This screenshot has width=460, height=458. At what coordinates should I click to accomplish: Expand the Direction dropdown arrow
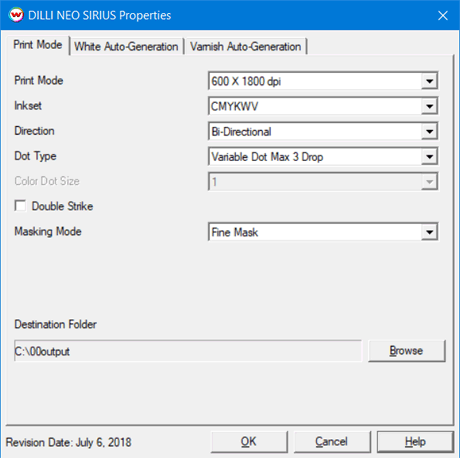click(x=429, y=132)
